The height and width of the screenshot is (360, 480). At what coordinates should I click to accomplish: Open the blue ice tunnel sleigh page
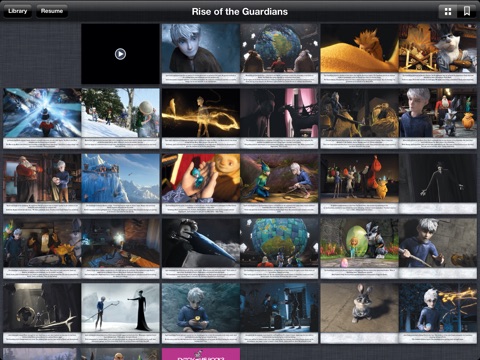coord(42,118)
